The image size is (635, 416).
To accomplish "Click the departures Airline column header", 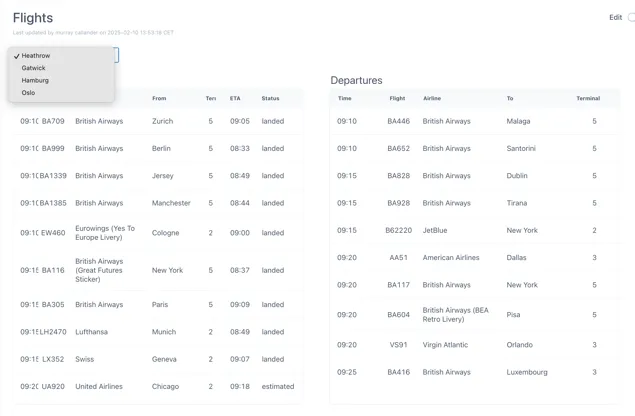I will (432, 98).
